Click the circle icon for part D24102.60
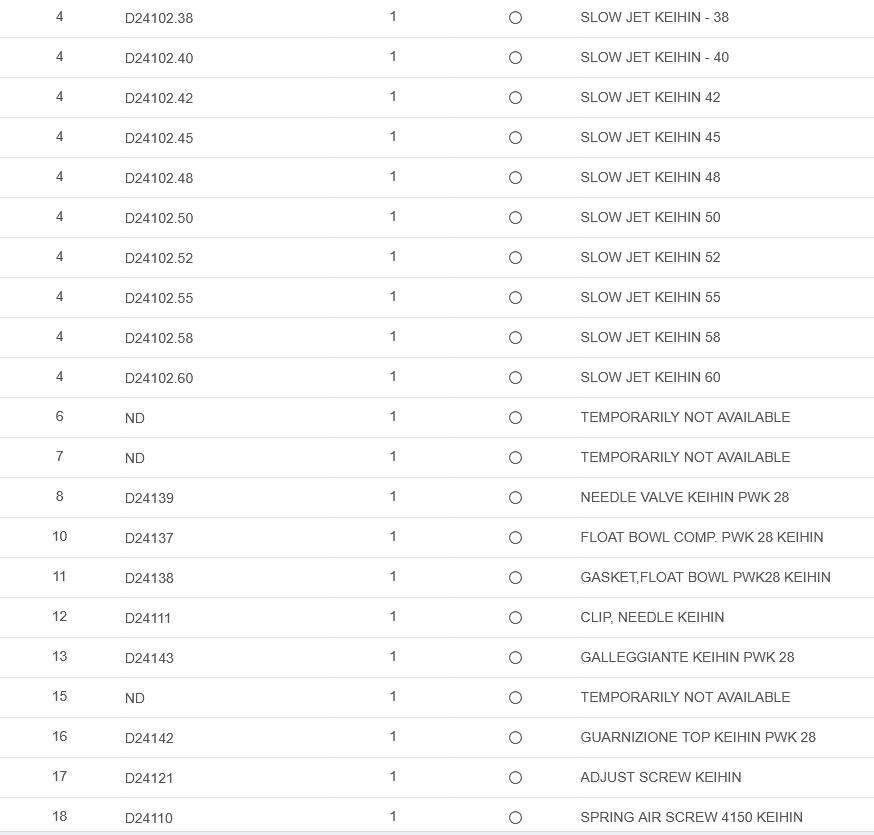874x835 pixels. click(x=515, y=378)
